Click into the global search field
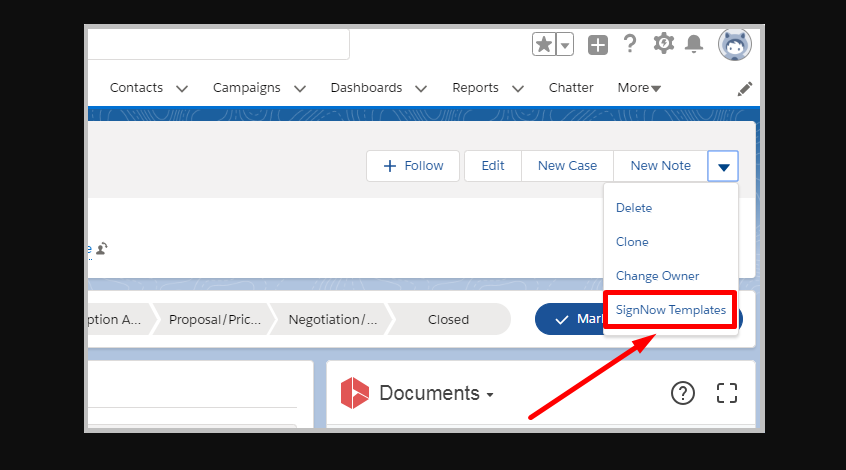This screenshot has height=470, width=846. coord(218,44)
